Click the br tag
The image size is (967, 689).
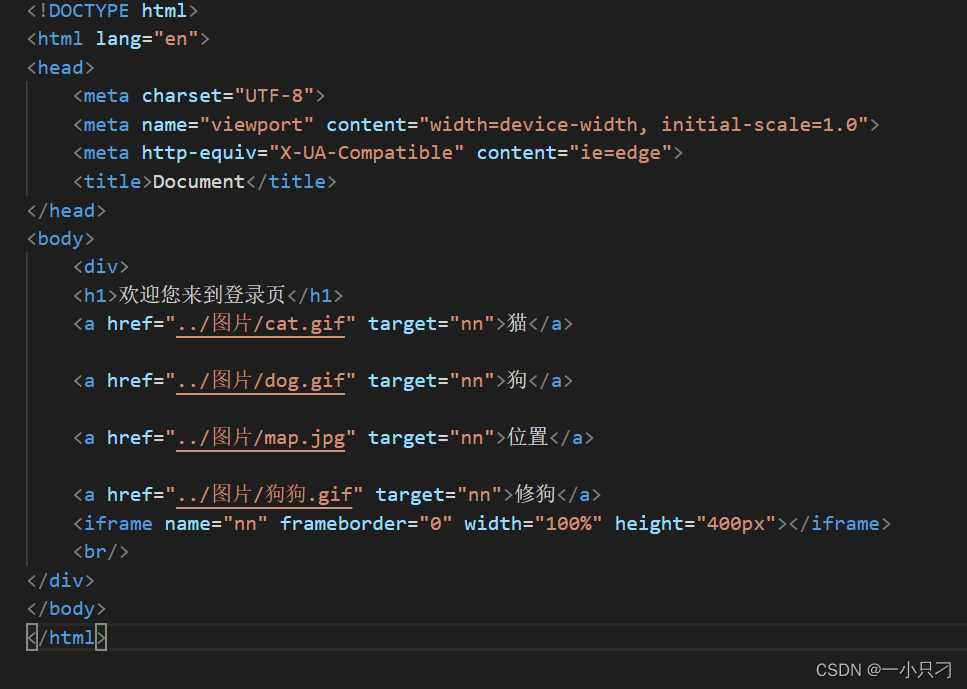pyautogui.click(x=101, y=551)
